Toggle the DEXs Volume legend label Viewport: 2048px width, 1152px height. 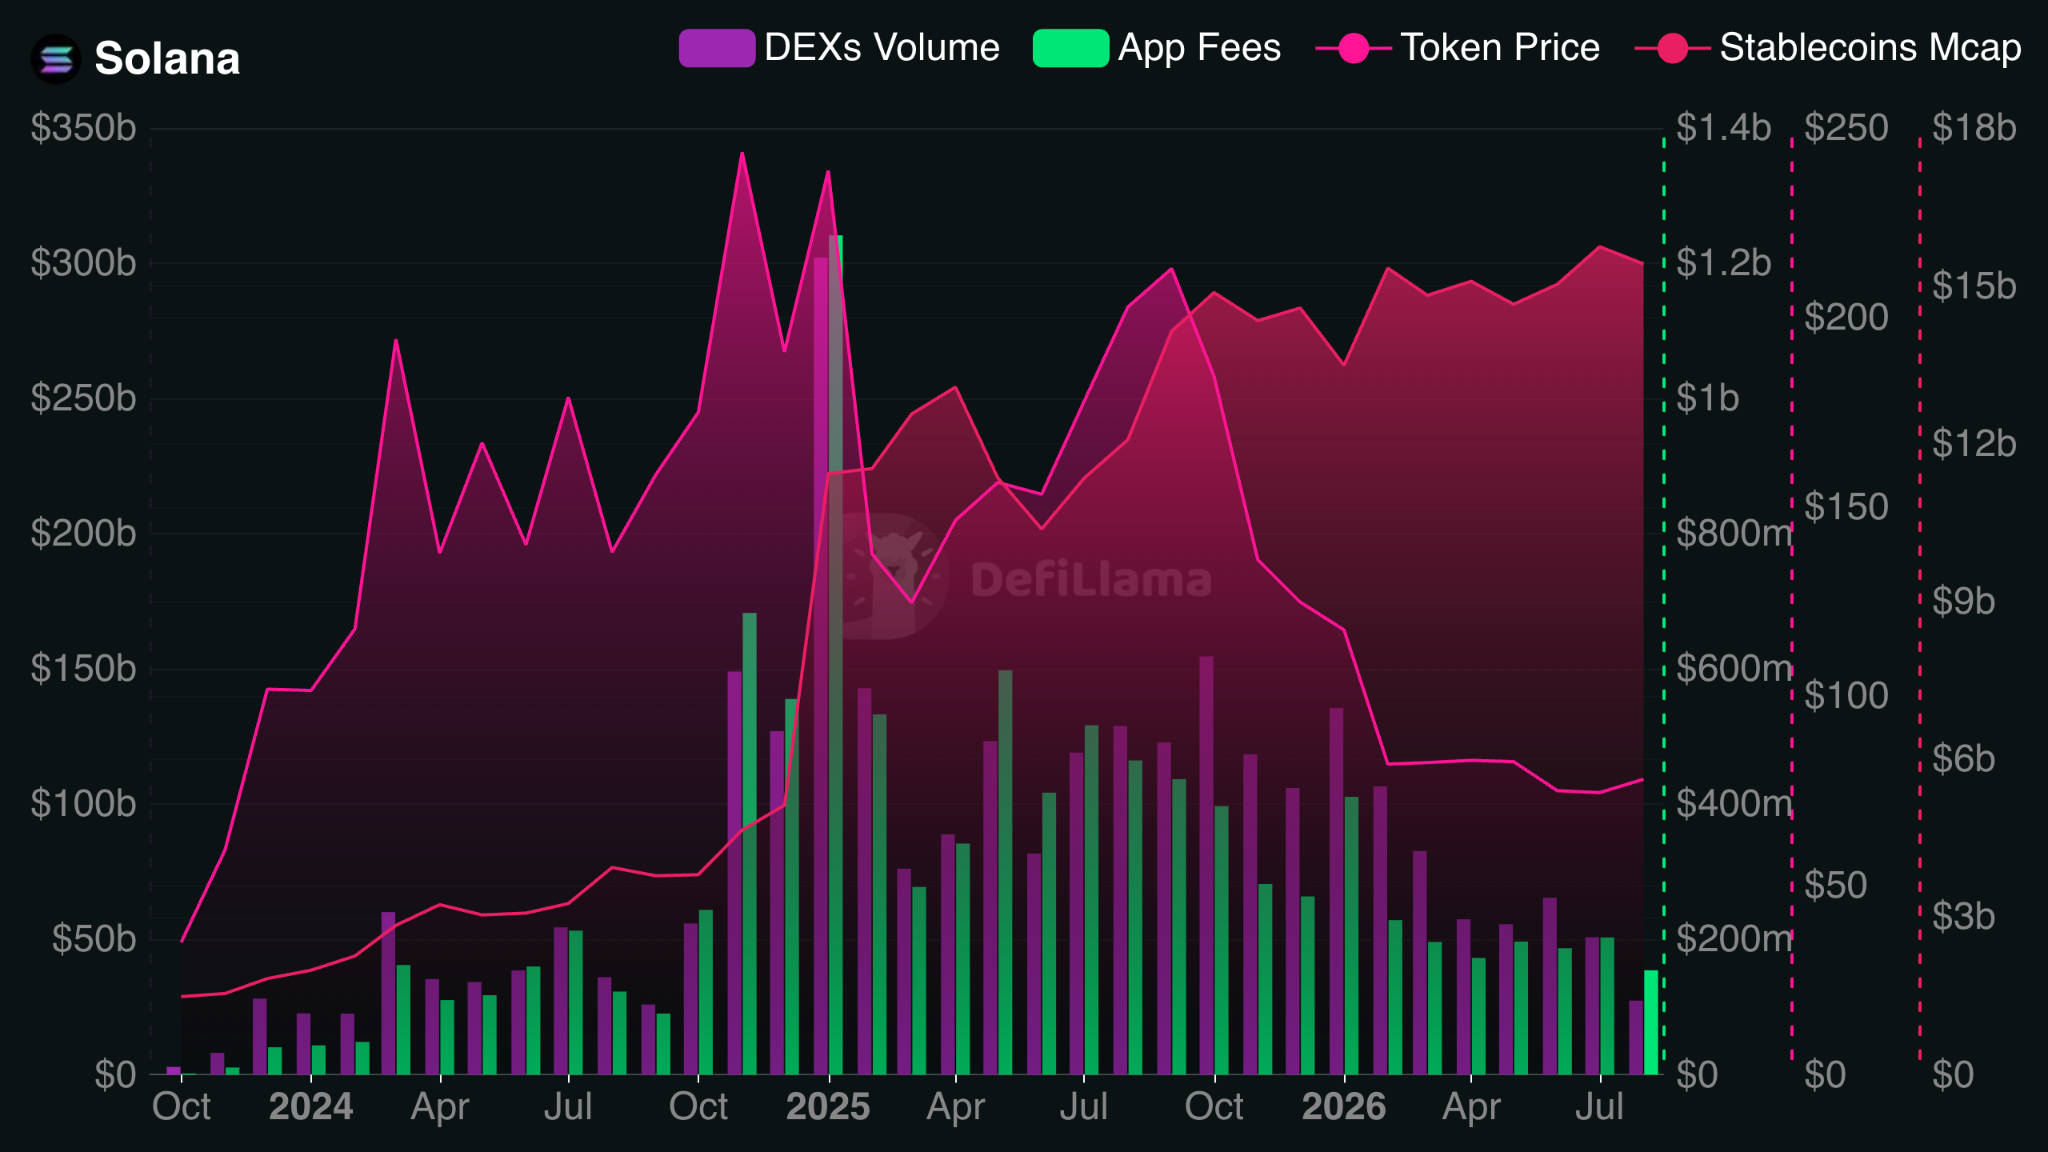pyautogui.click(x=881, y=48)
